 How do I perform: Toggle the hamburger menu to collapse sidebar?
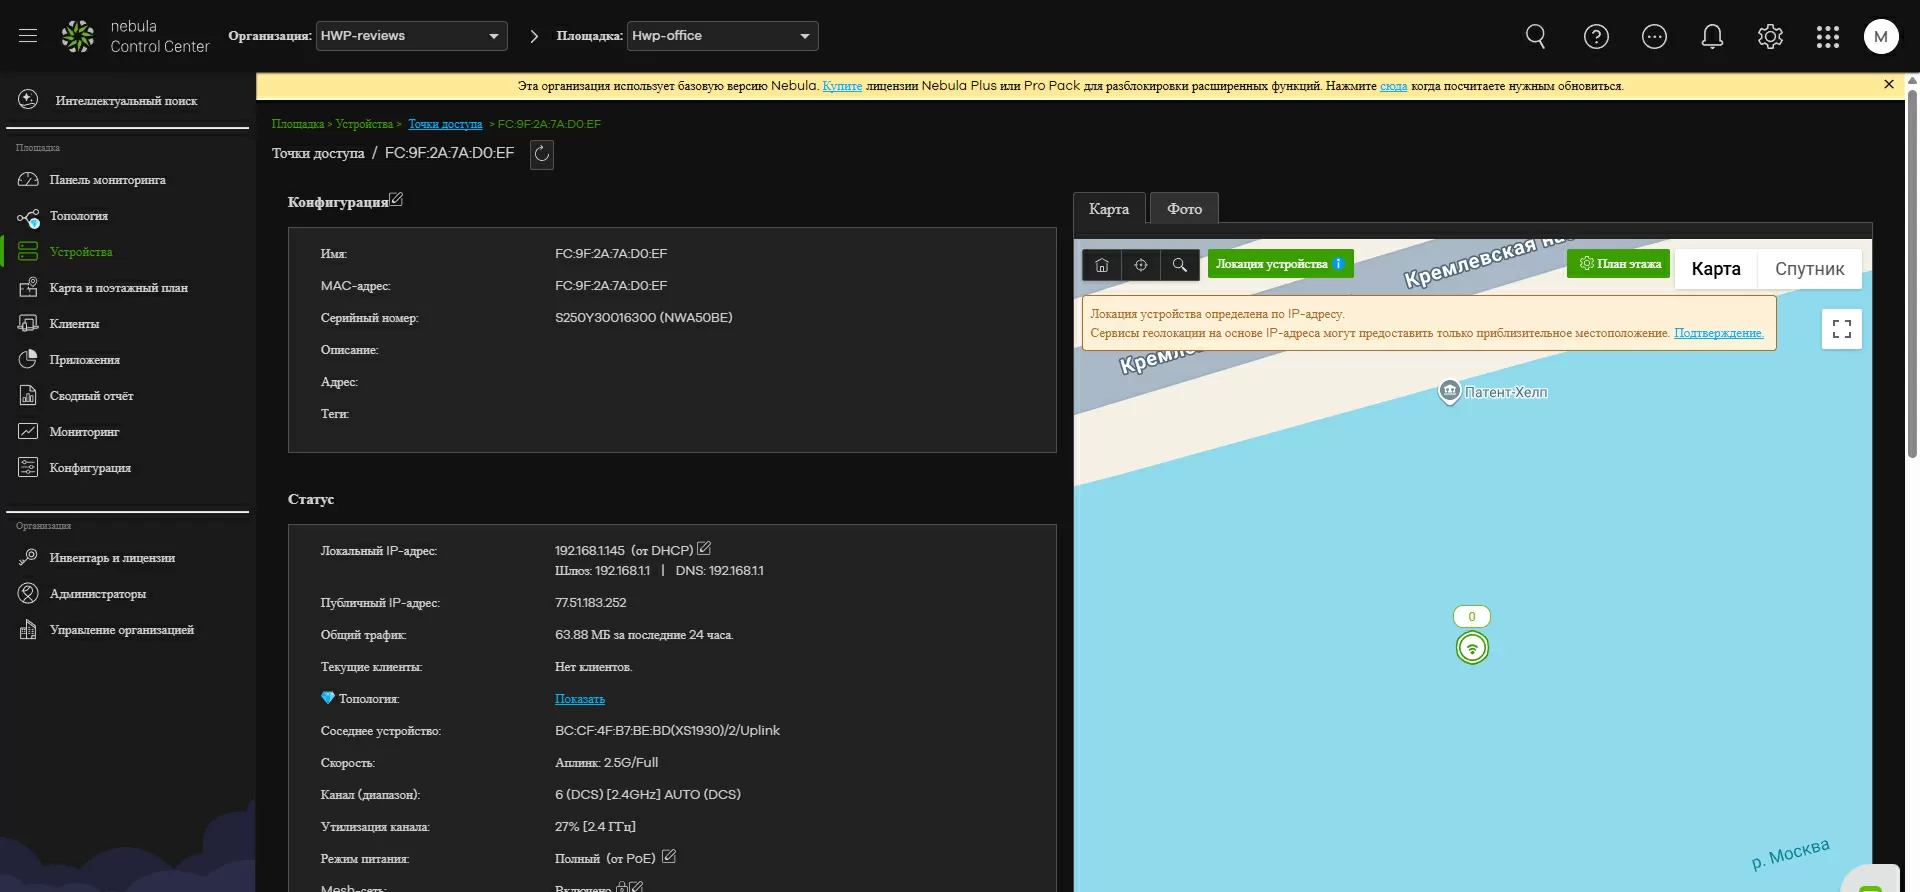pyautogui.click(x=28, y=36)
